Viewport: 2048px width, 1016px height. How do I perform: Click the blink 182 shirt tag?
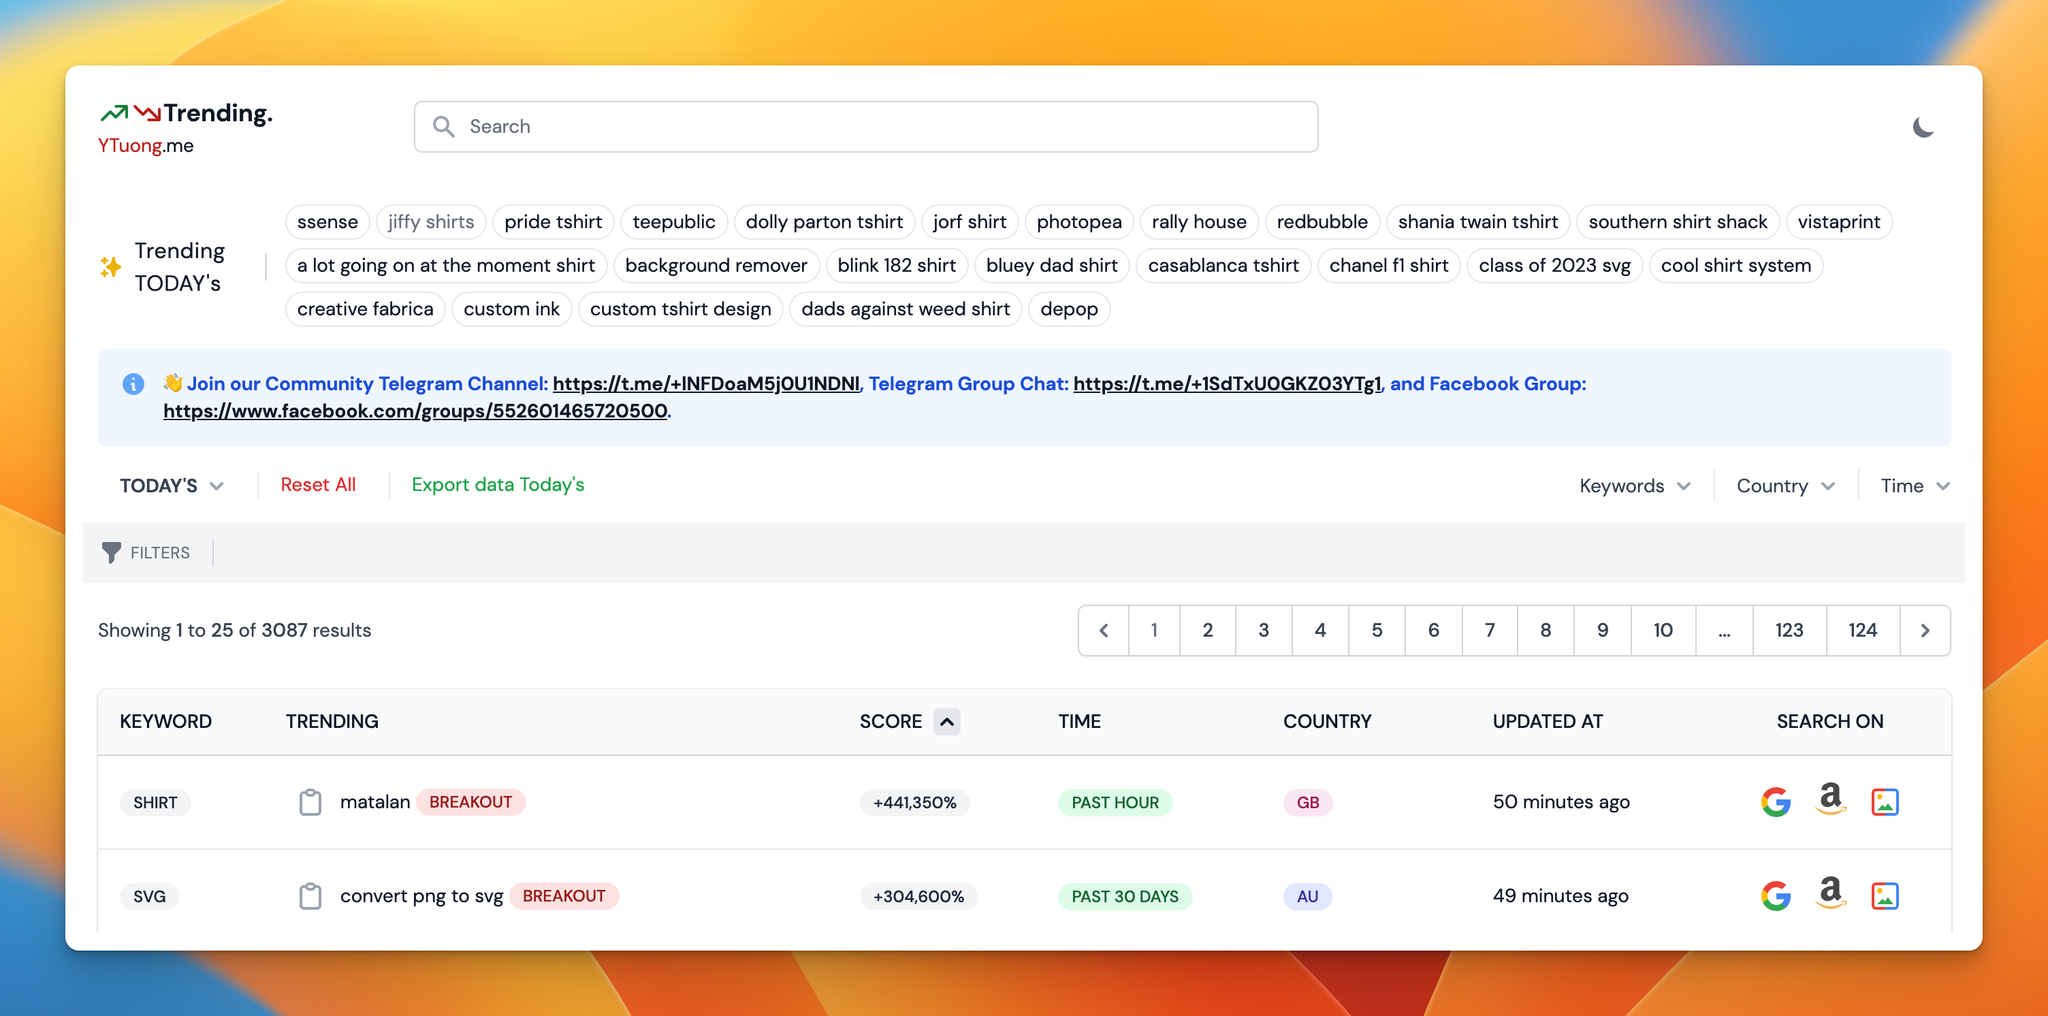897,266
